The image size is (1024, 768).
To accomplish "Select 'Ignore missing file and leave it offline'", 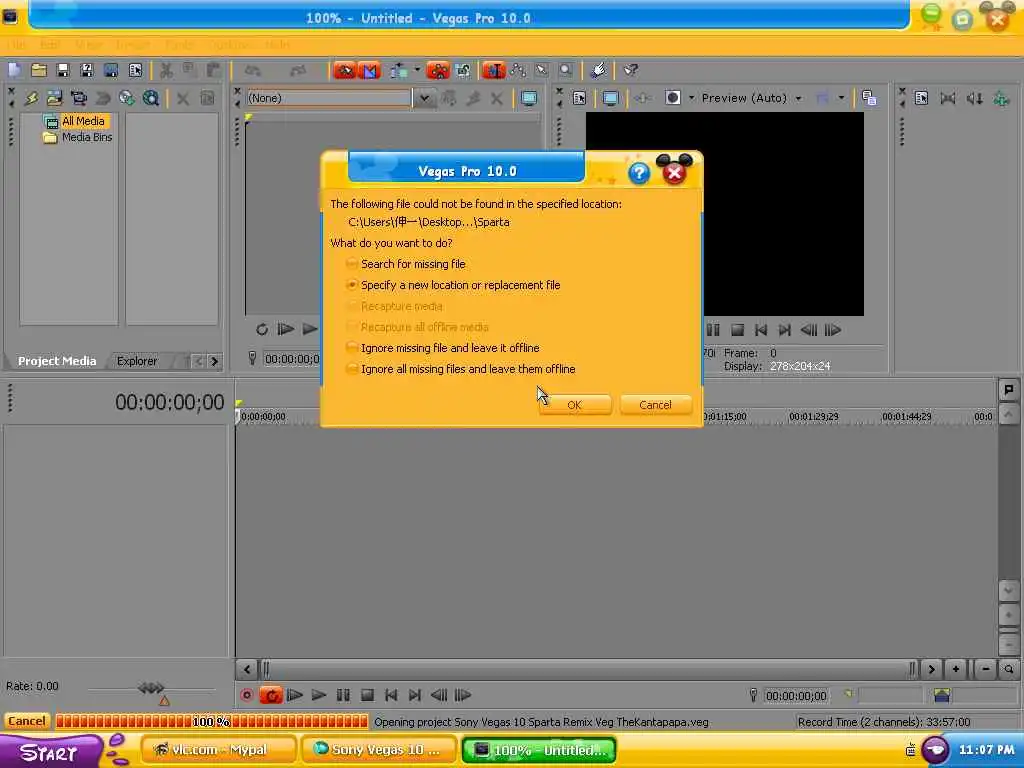I will click(443, 348).
